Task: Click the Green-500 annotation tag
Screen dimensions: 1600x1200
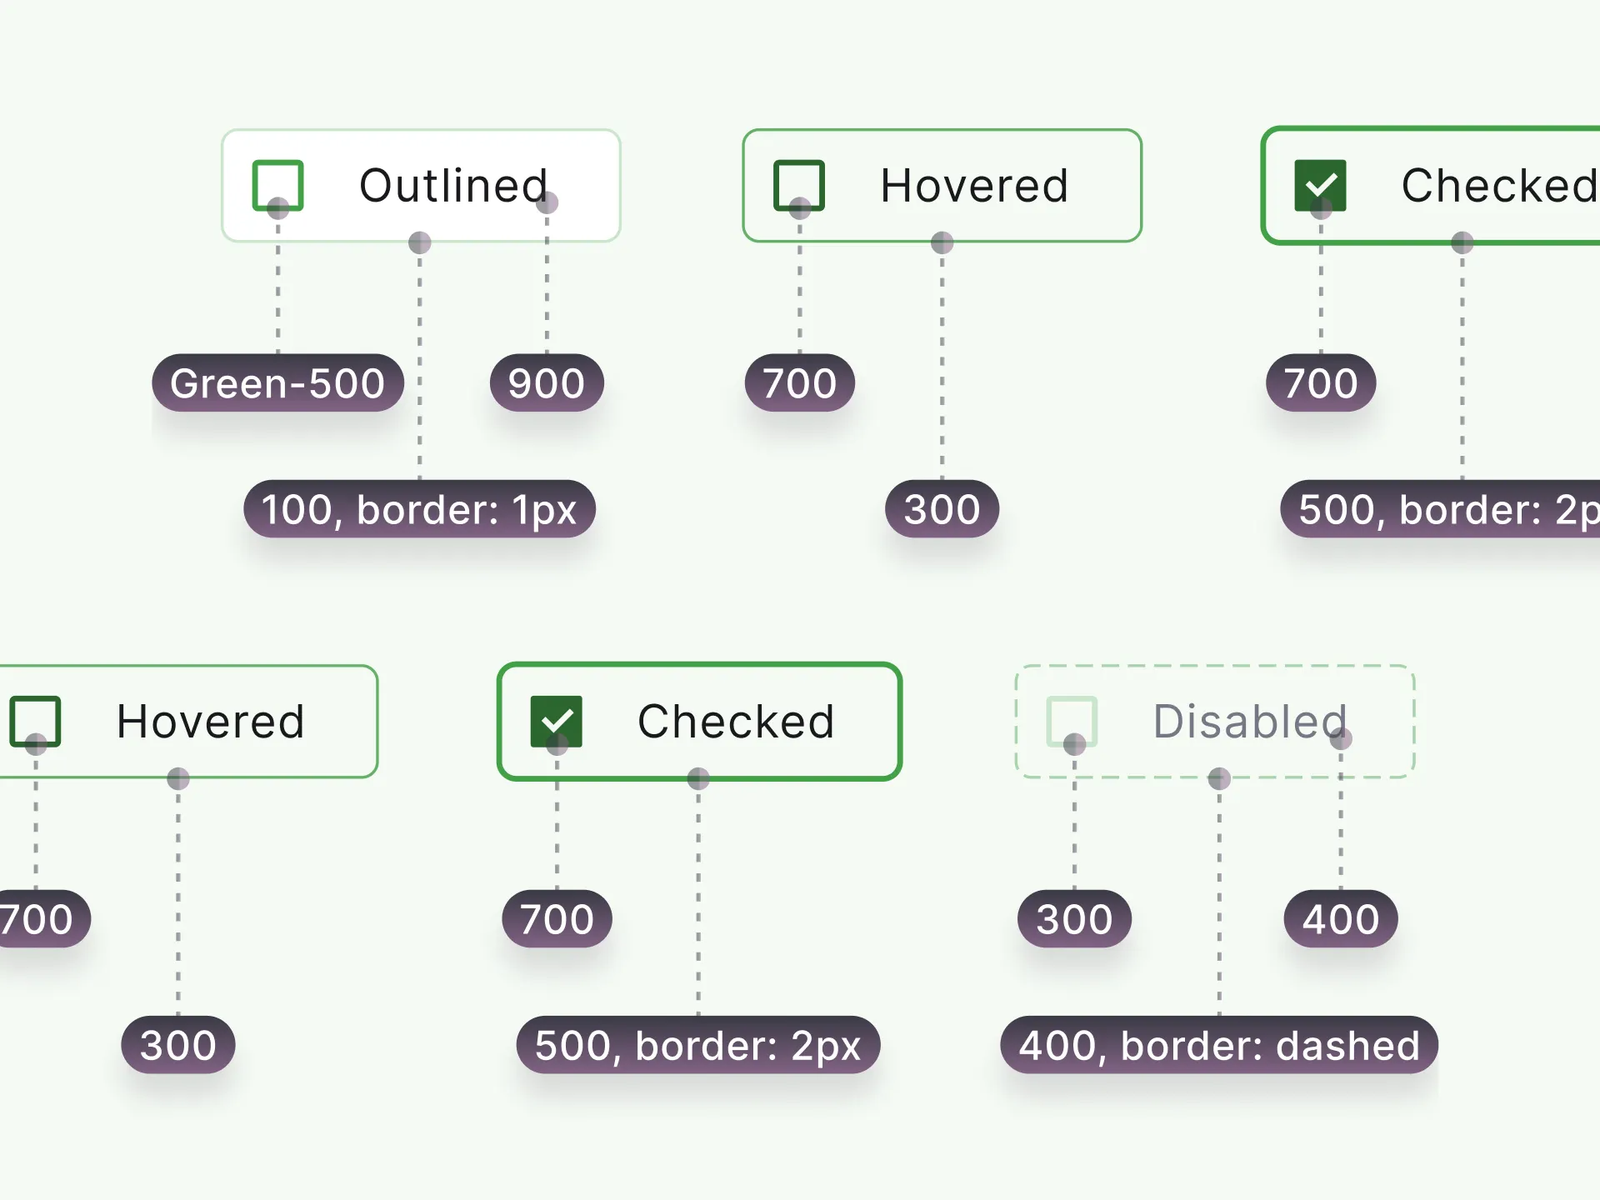Action: click(278, 383)
